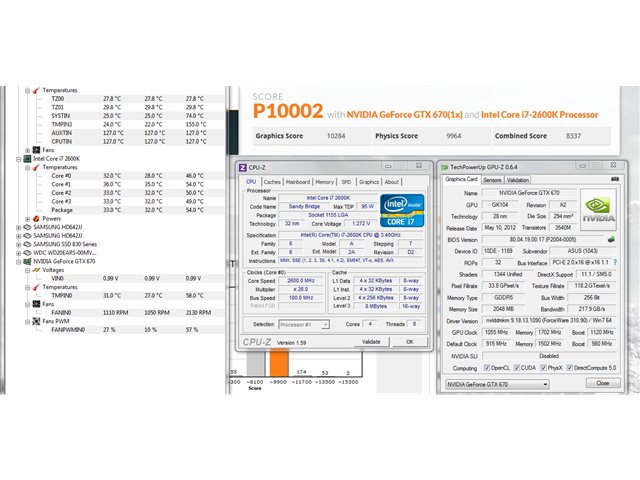Click the Intel Core i7 2600K chip icon
640x480 pixels.
(27, 159)
